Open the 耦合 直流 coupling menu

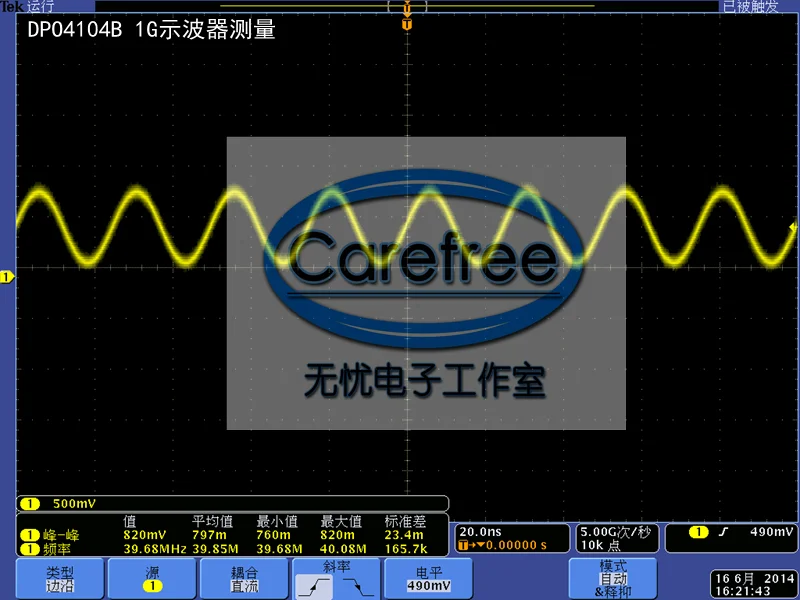(244, 579)
